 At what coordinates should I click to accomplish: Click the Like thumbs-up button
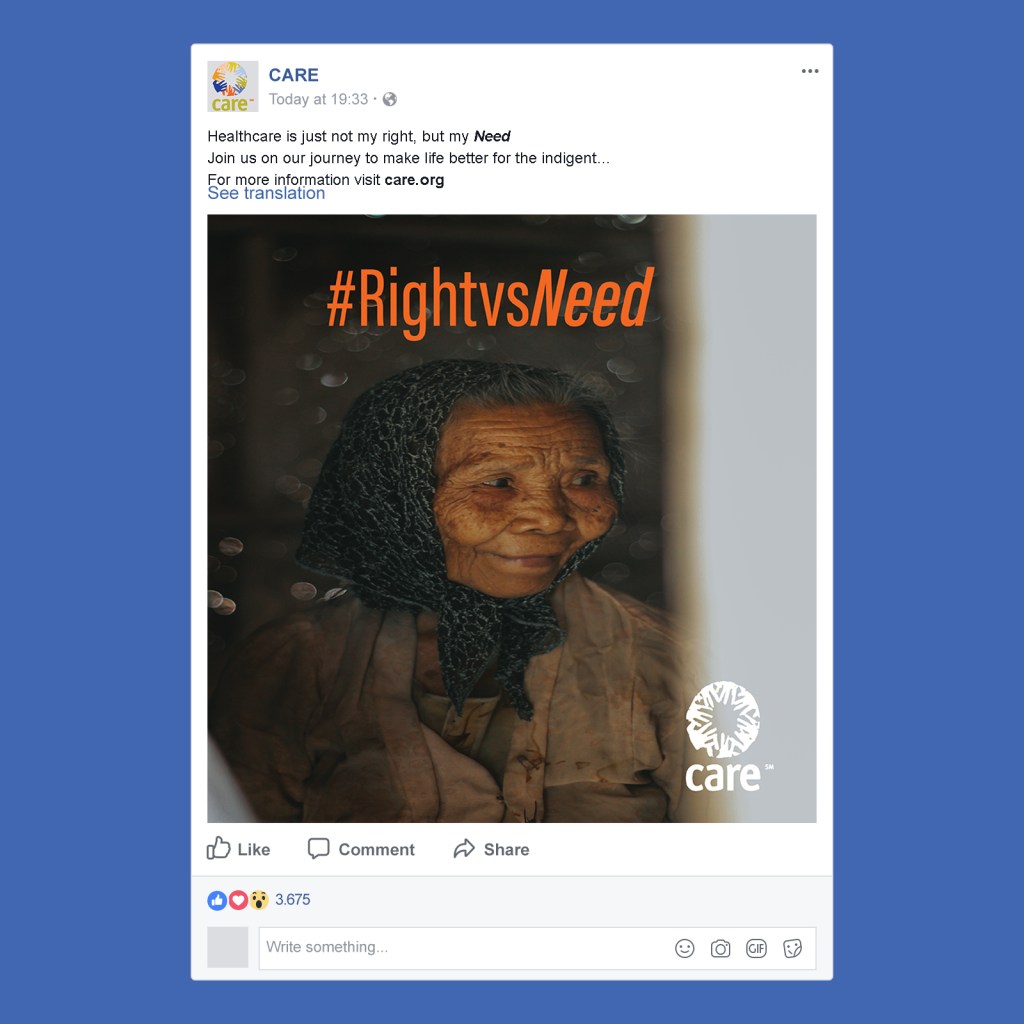238,848
